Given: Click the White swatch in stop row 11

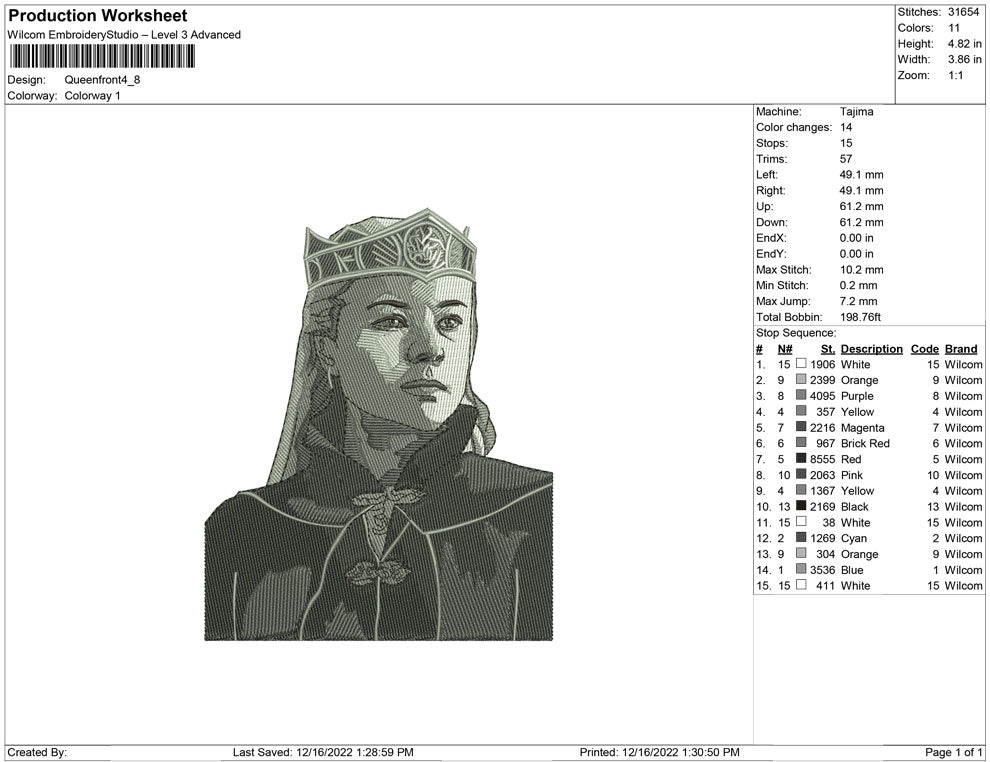Looking at the screenshot, I should [801, 521].
